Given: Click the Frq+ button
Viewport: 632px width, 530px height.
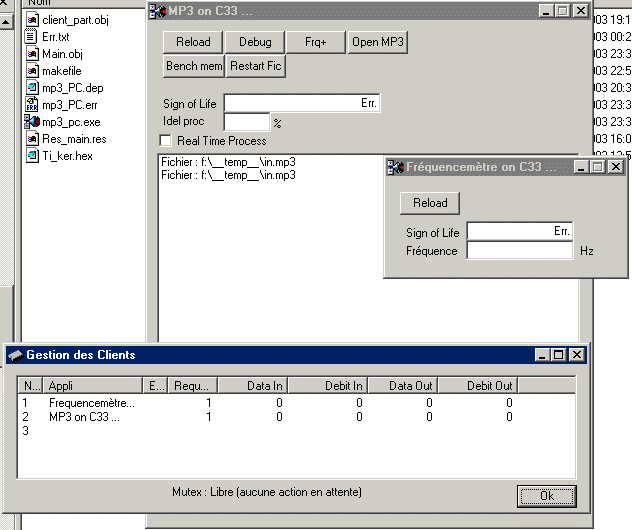Looking at the screenshot, I should click(x=315, y=42).
